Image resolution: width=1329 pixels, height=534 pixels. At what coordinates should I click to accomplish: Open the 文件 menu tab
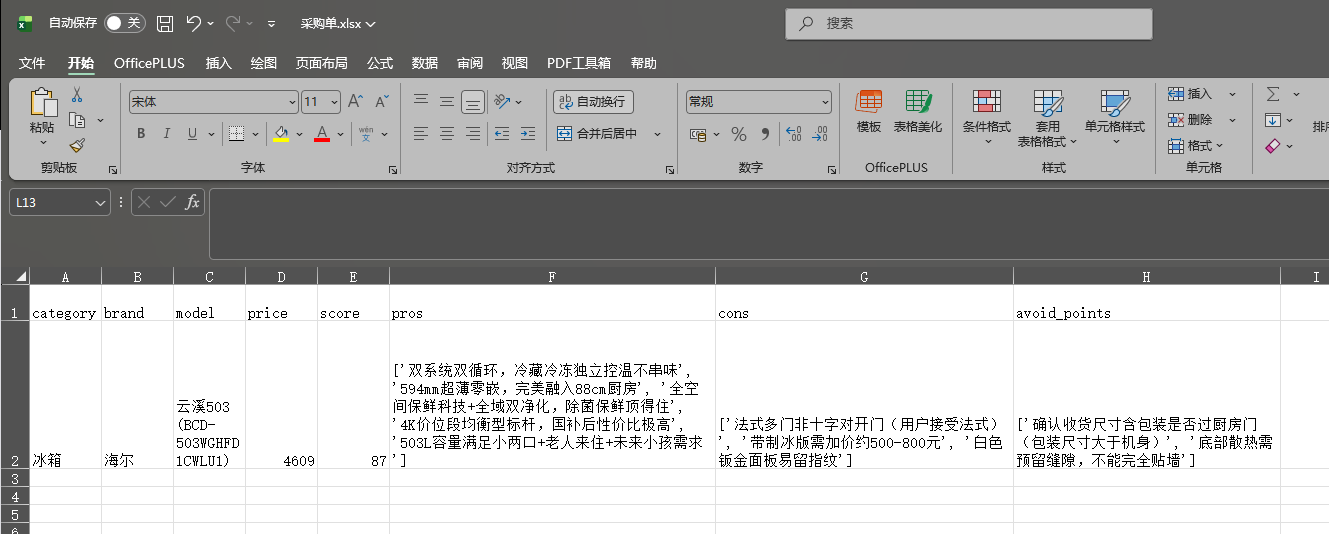click(32, 63)
